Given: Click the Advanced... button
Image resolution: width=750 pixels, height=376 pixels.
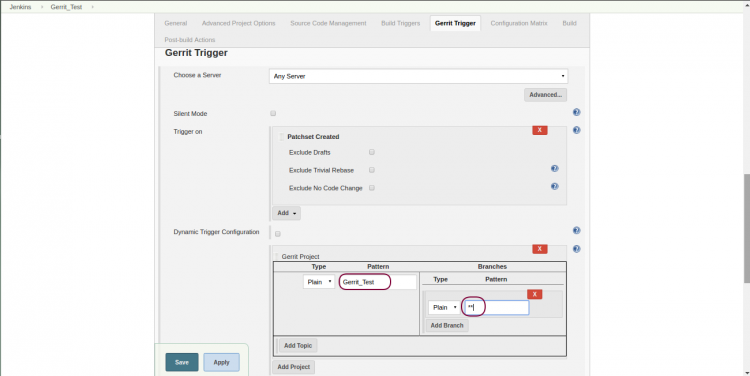Looking at the screenshot, I should pos(546,95).
